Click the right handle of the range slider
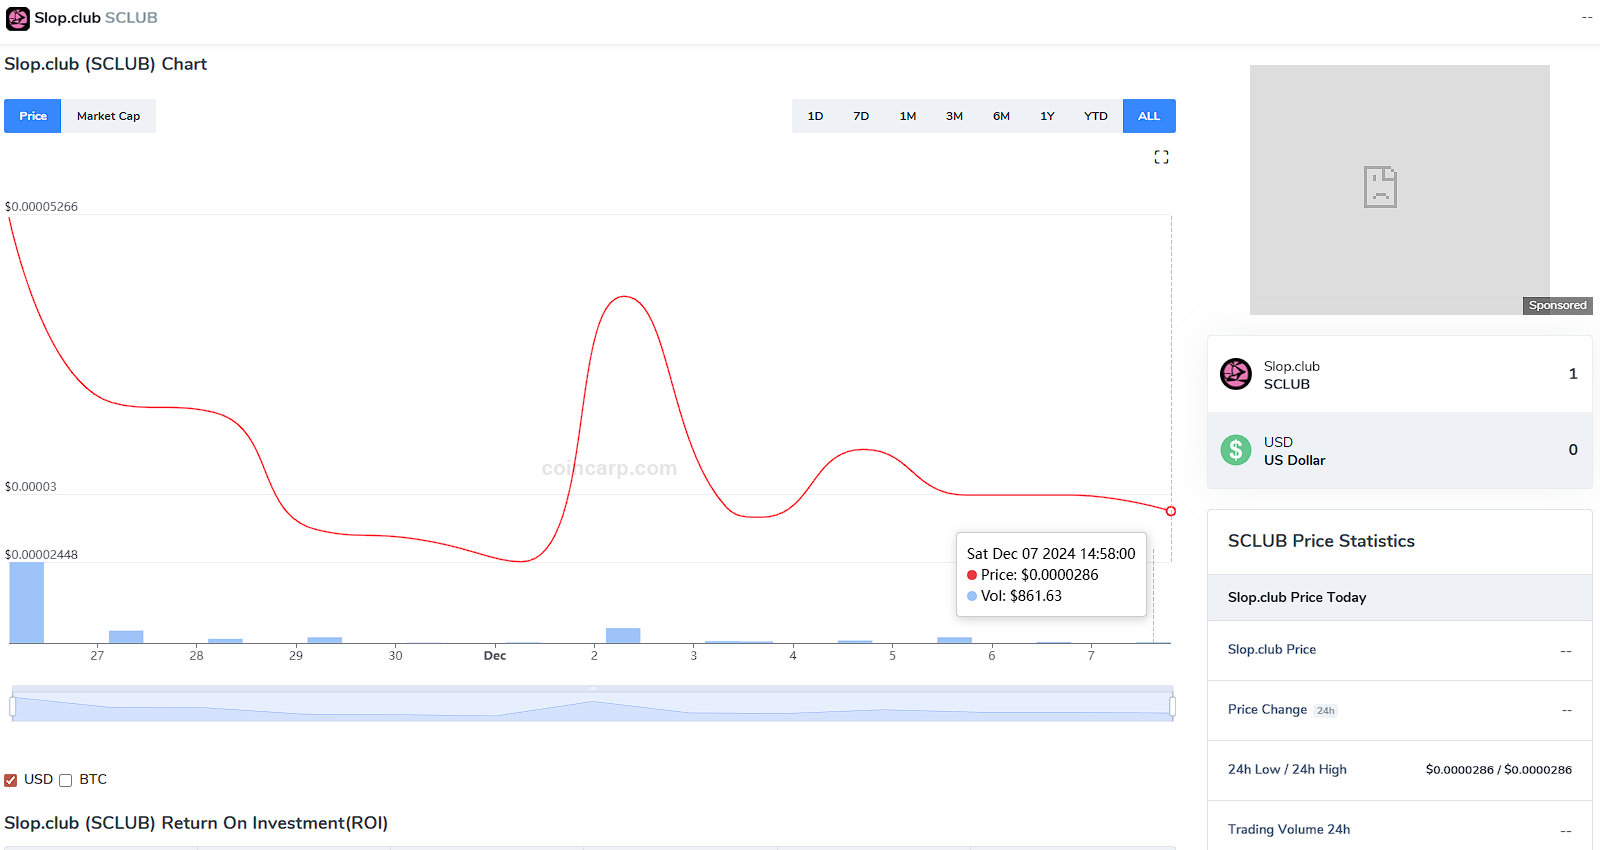The height and width of the screenshot is (850, 1600). coord(1172,707)
